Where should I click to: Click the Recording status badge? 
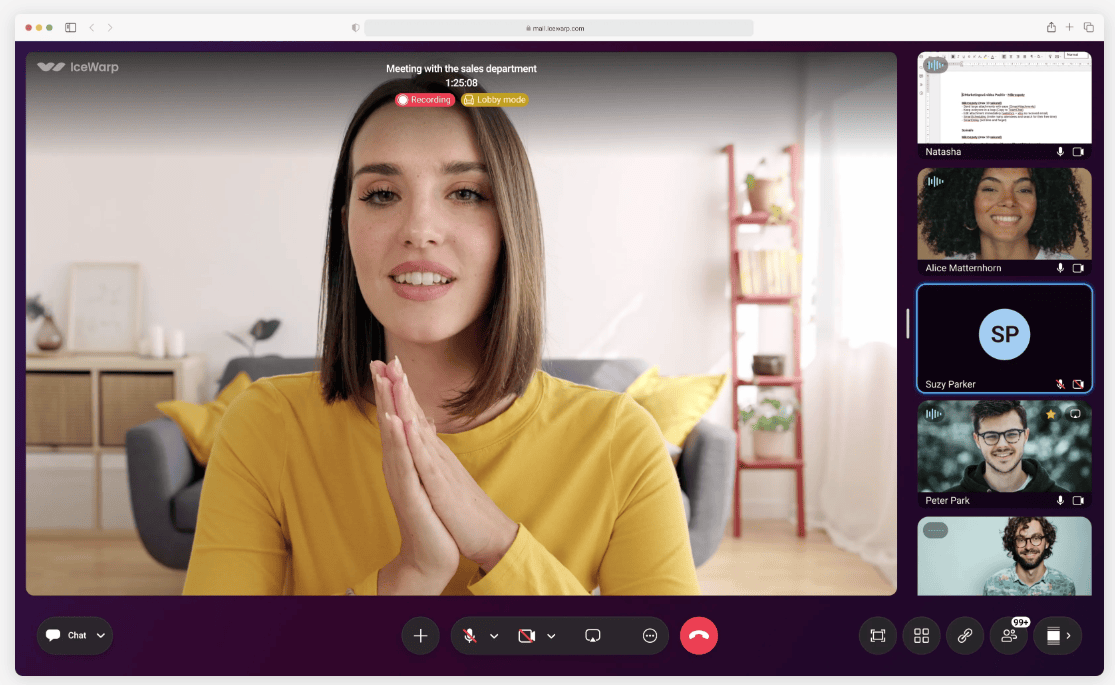pos(425,100)
